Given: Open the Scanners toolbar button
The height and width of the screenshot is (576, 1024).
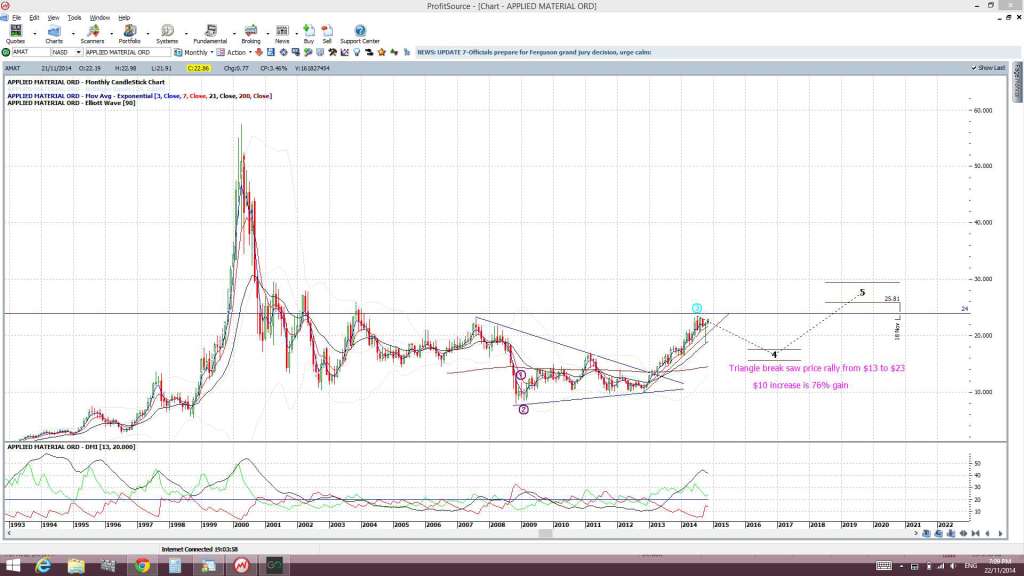Looking at the screenshot, I should click(92, 34).
